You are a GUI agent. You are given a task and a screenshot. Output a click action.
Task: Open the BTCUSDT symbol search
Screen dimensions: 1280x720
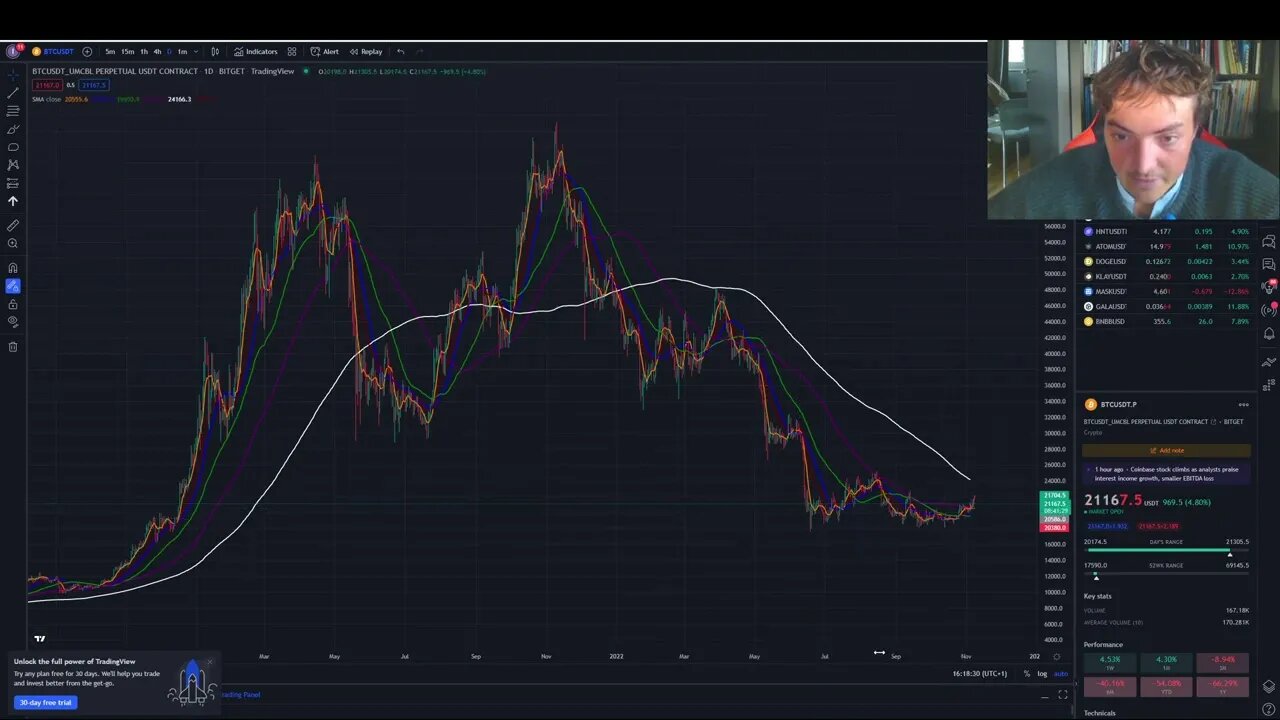click(x=53, y=51)
